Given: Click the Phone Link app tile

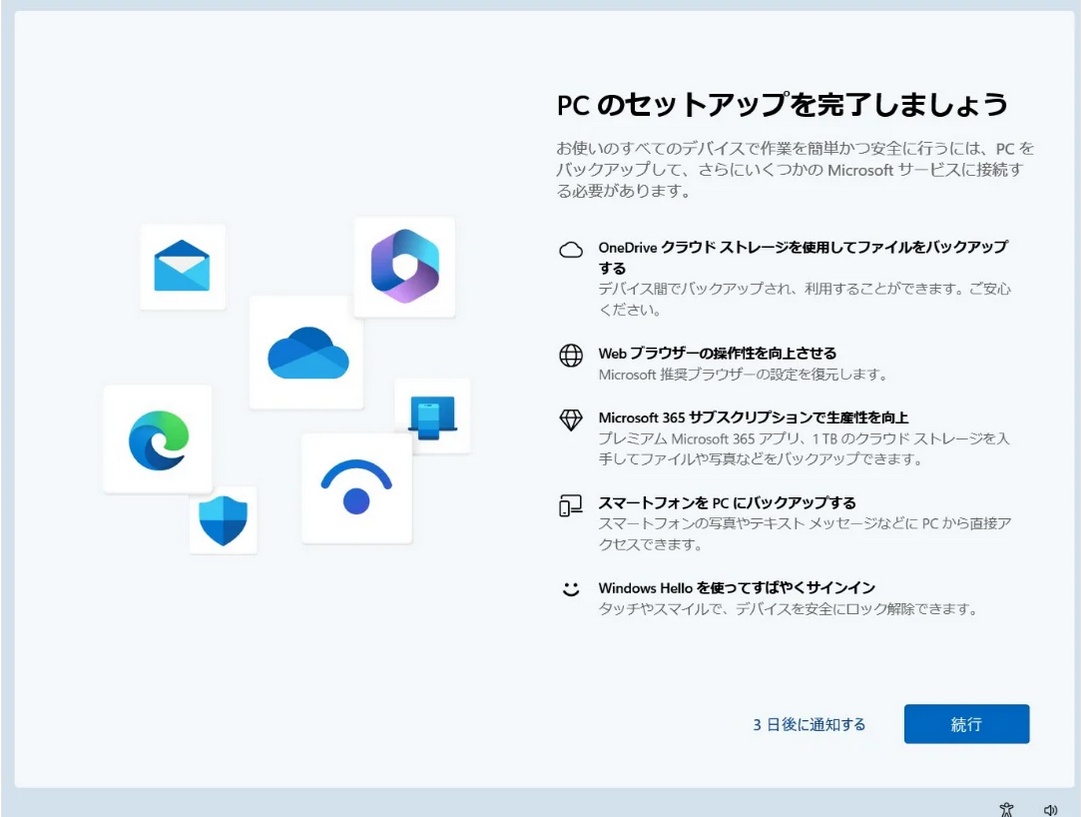Looking at the screenshot, I should (x=432, y=416).
